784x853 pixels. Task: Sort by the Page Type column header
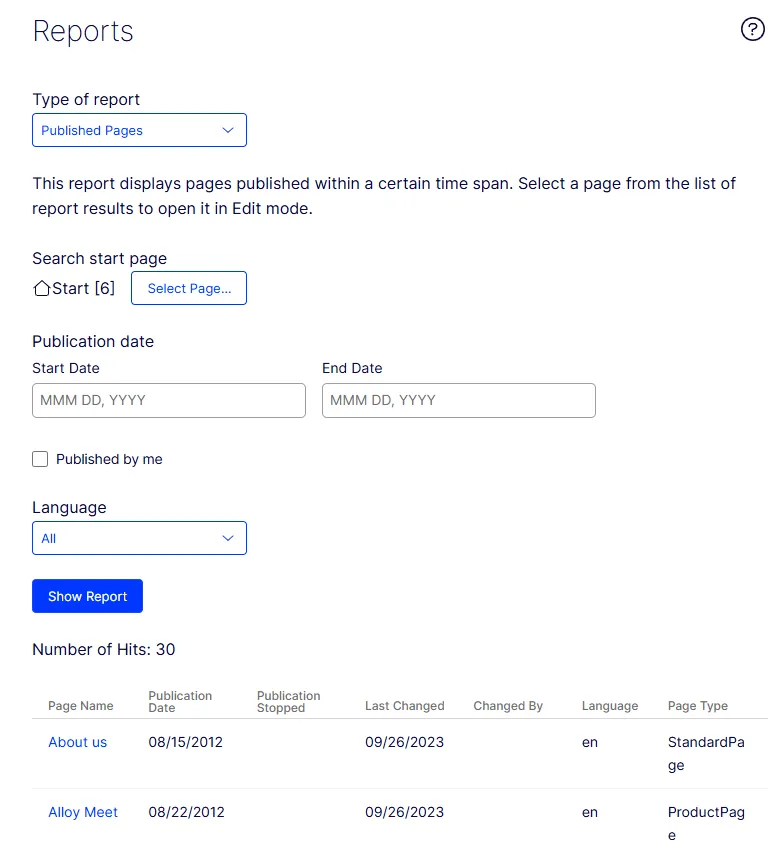(x=697, y=706)
